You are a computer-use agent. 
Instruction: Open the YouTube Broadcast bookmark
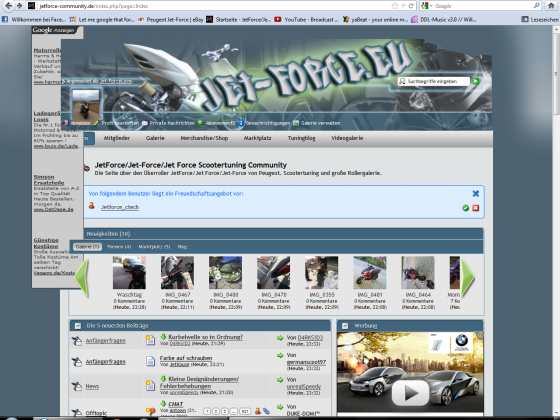point(306,19)
